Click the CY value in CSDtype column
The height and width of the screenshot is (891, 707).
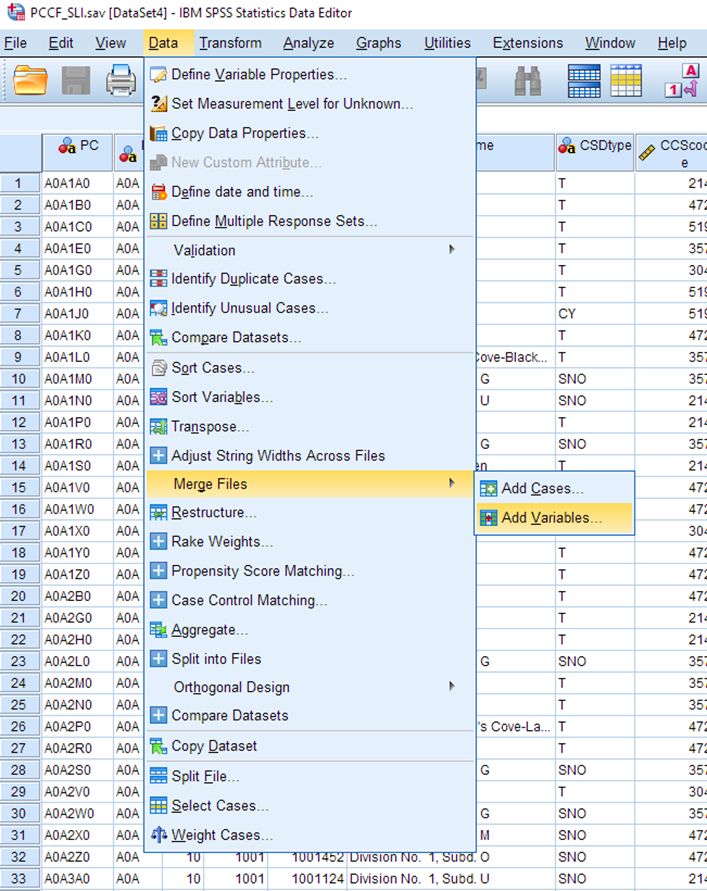[594, 314]
